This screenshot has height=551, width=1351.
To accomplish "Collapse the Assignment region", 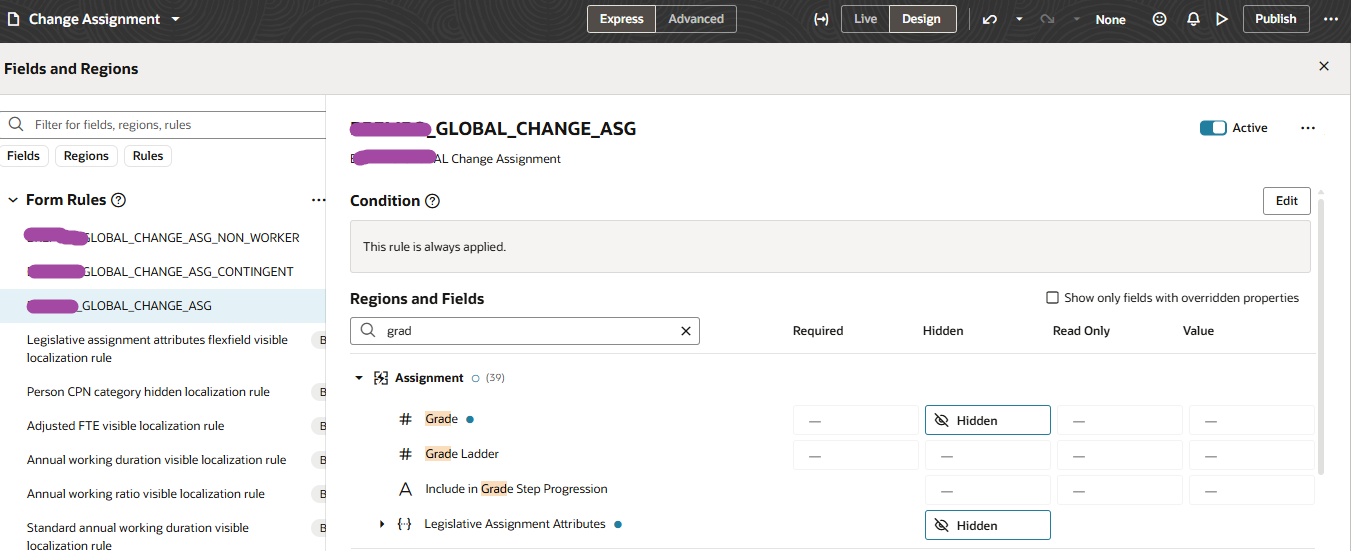I will pos(359,378).
